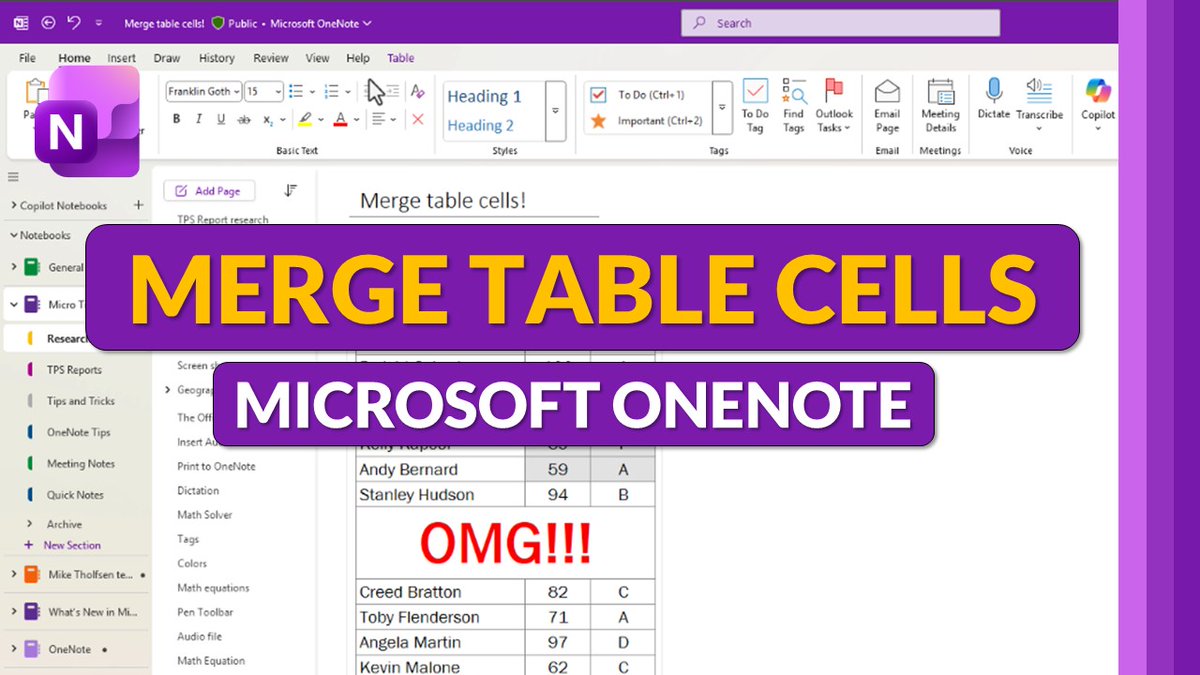This screenshot has width=1200, height=675.
Task: Switch to the Draw ribbon tab
Action: [167, 58]
